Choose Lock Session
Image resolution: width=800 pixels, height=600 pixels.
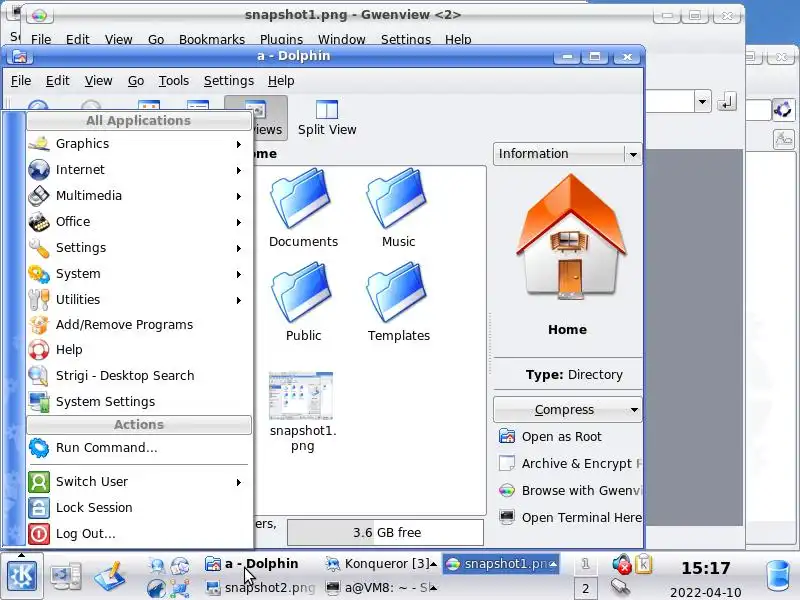139,508
